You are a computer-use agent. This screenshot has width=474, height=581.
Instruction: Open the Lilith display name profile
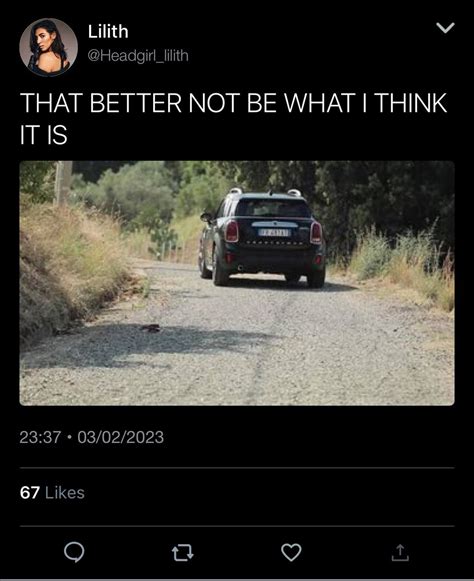click(108, 32)
